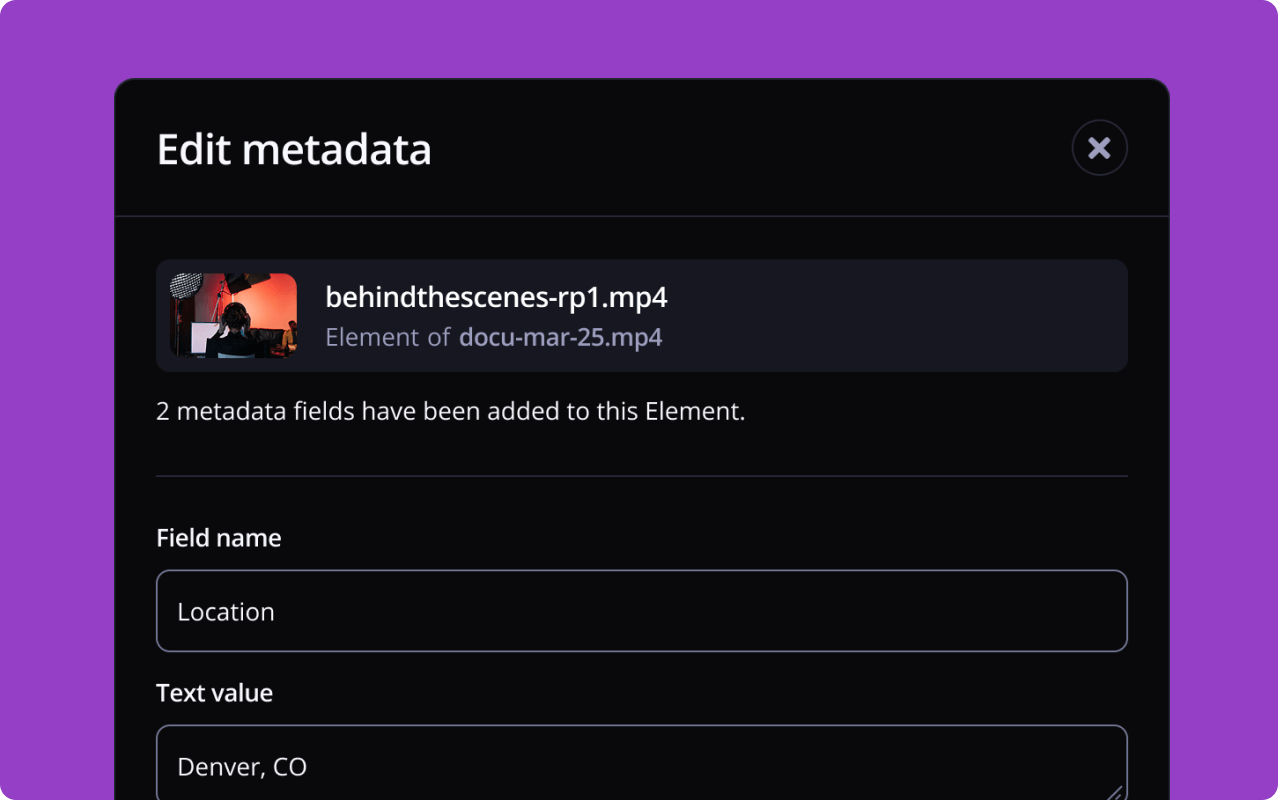Open the docu-mar-25.mp4 parent file link
Screen dimensions: 1278x800
(x=560, y=337)
